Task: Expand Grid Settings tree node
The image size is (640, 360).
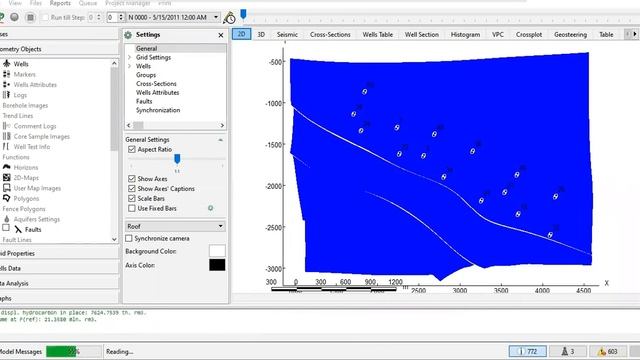Action: [130, 57]
